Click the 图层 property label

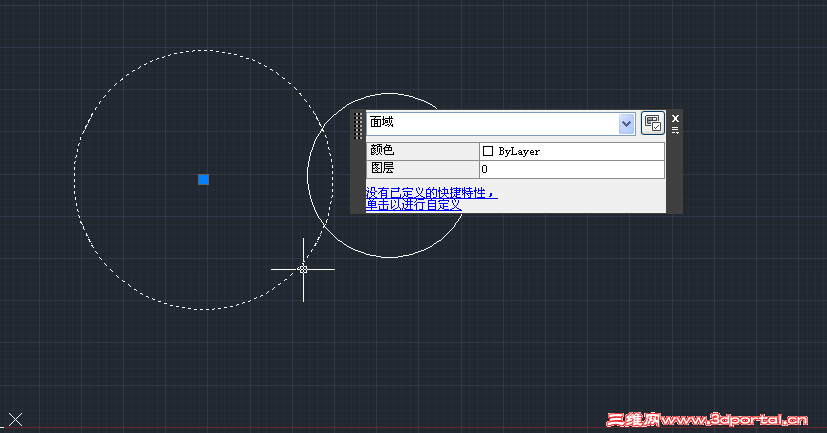click(x=422, y=169)
